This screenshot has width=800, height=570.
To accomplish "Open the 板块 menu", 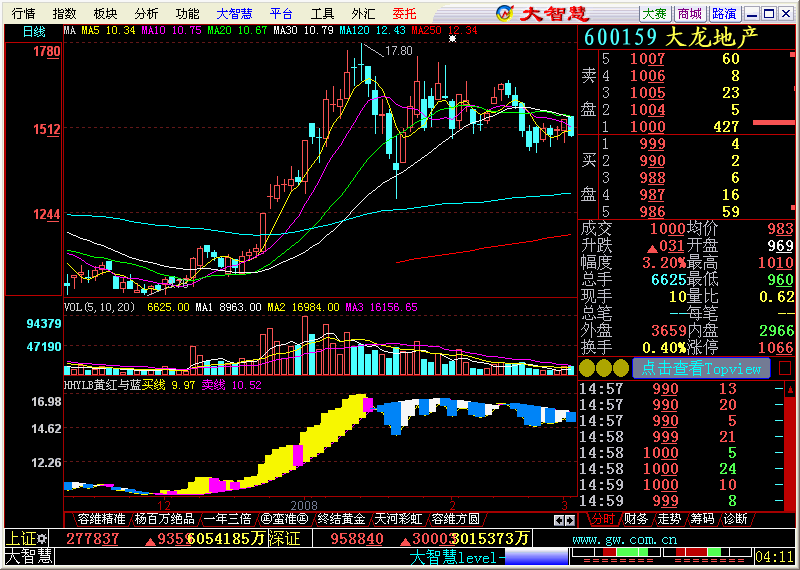I will [x=105, y=14].
